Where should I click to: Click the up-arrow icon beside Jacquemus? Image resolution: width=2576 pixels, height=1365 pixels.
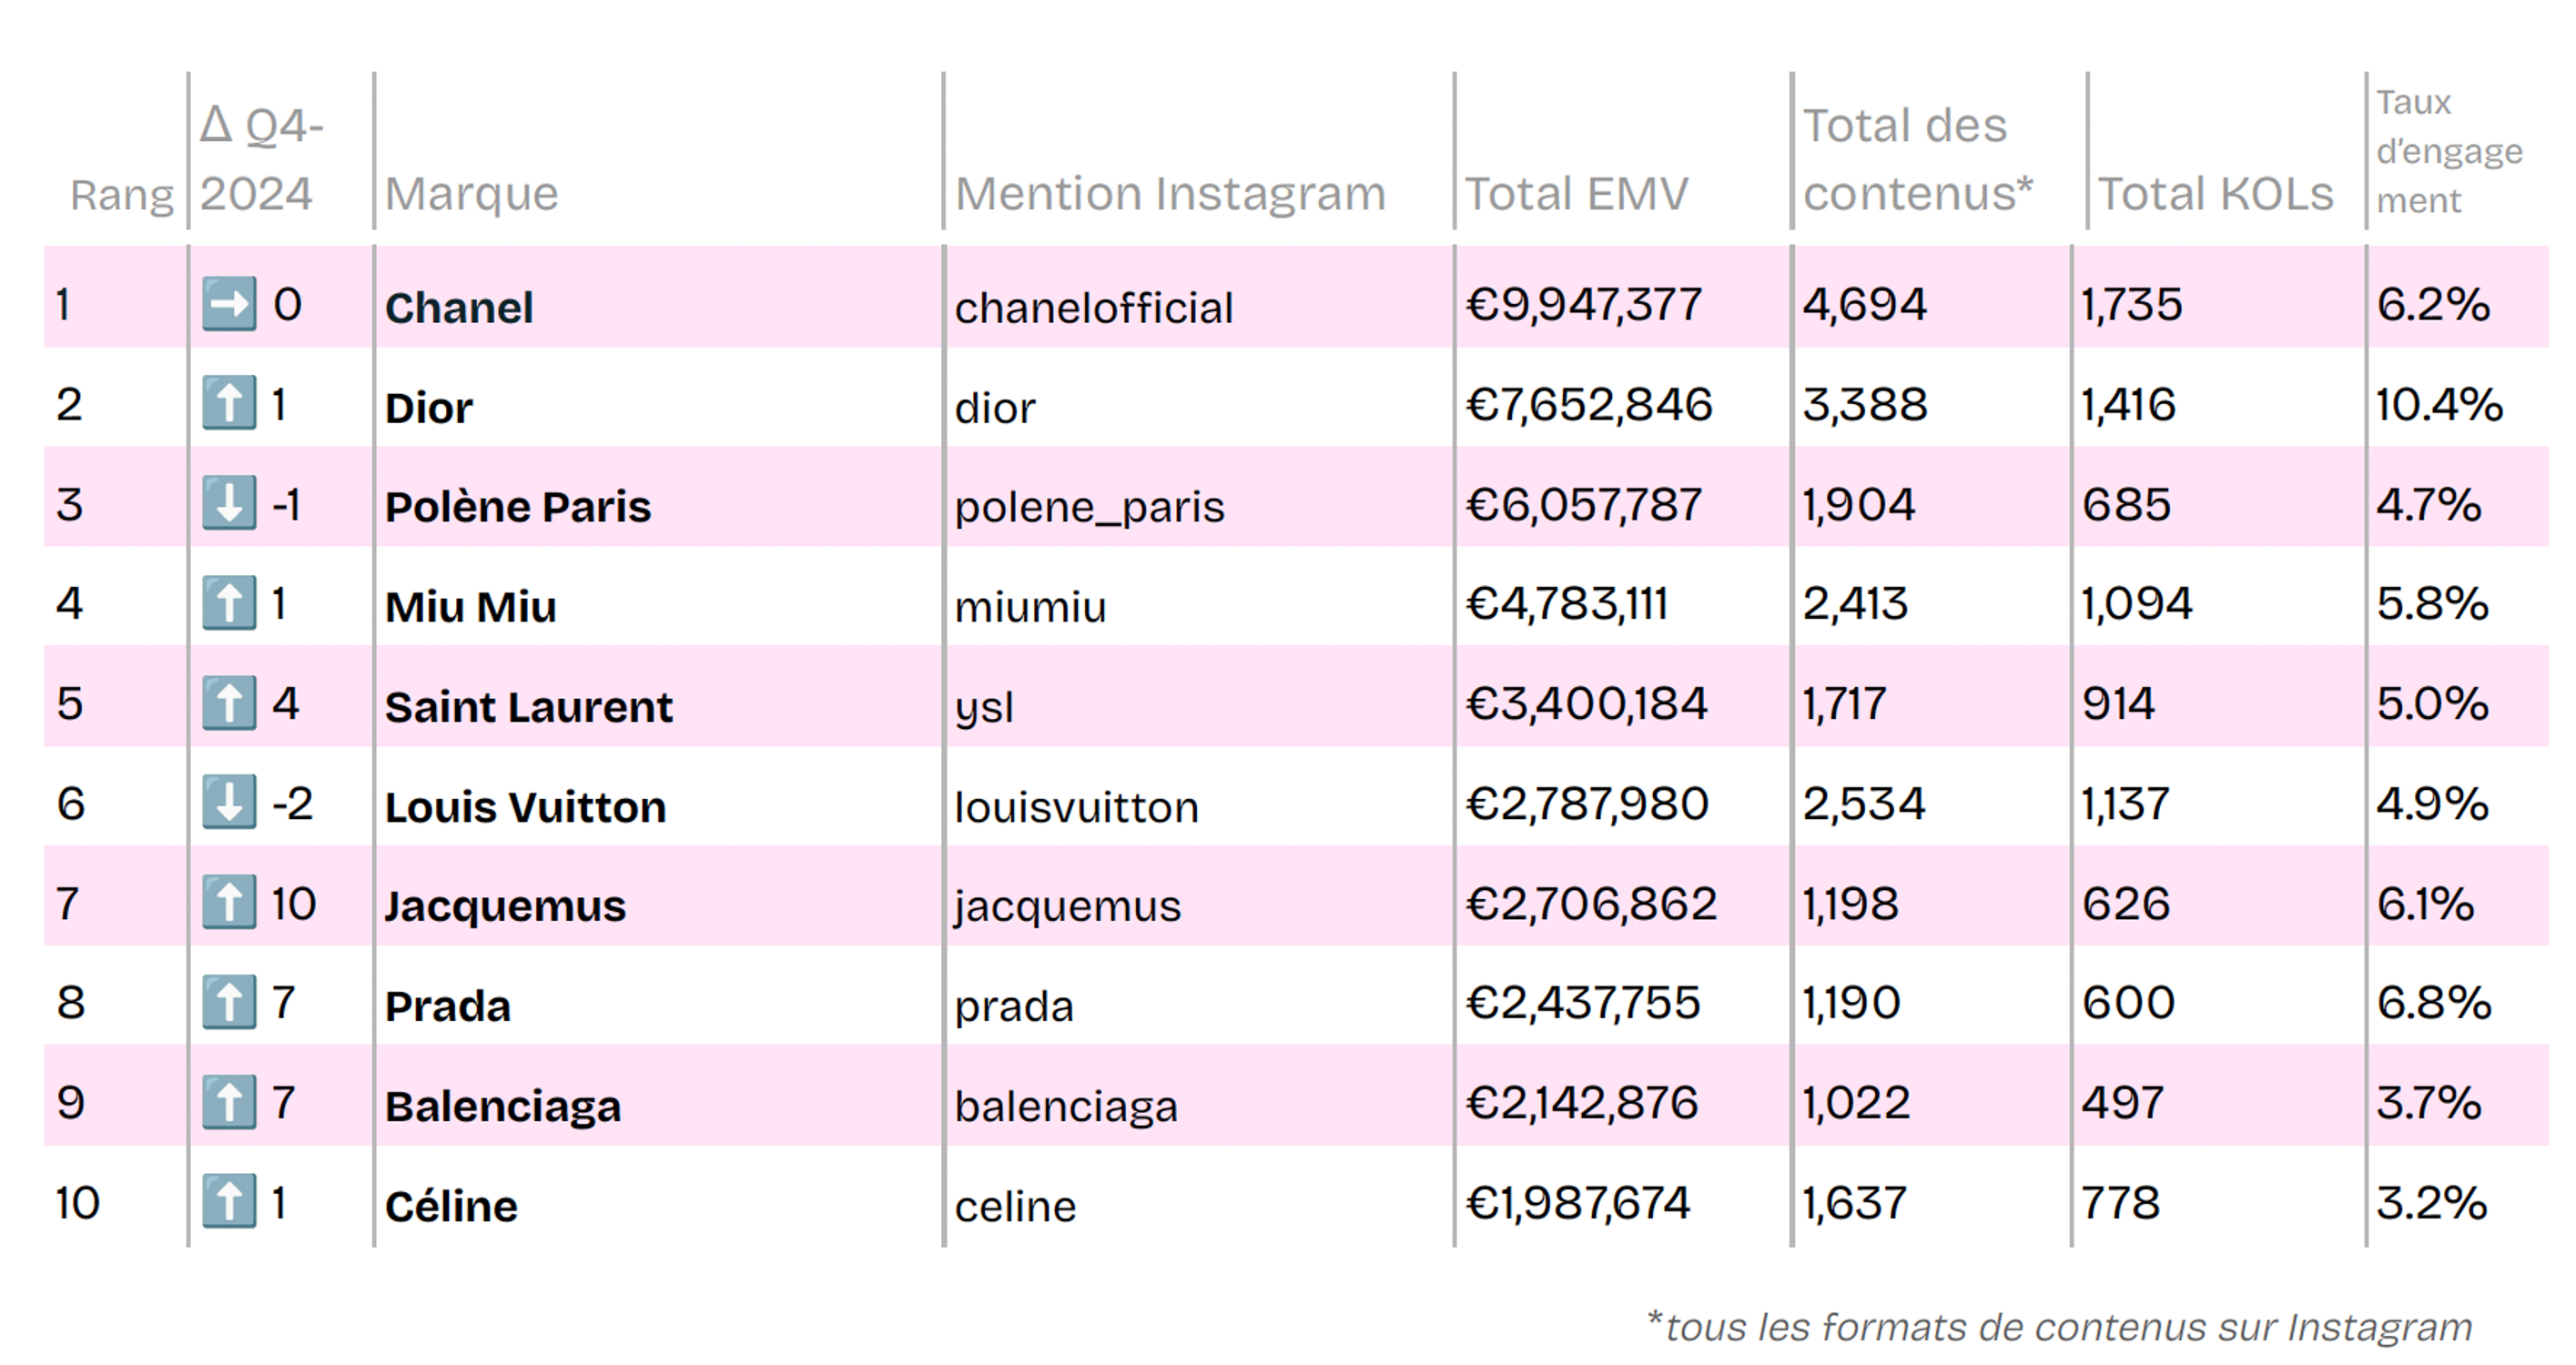coord(232,903)
